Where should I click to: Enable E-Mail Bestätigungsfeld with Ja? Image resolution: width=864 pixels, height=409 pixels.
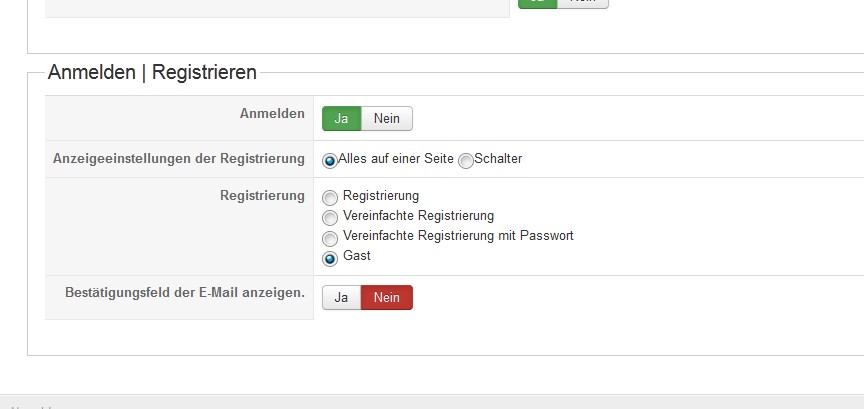pos(341,298)
